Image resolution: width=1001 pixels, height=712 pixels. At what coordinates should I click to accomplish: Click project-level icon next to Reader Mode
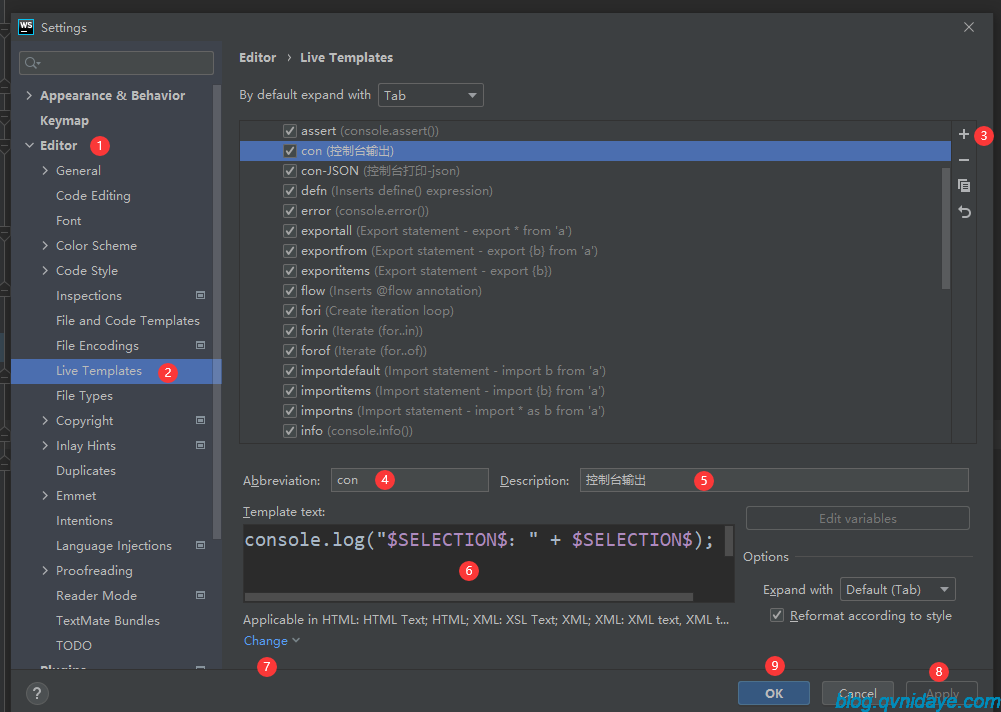click(200, 595)
